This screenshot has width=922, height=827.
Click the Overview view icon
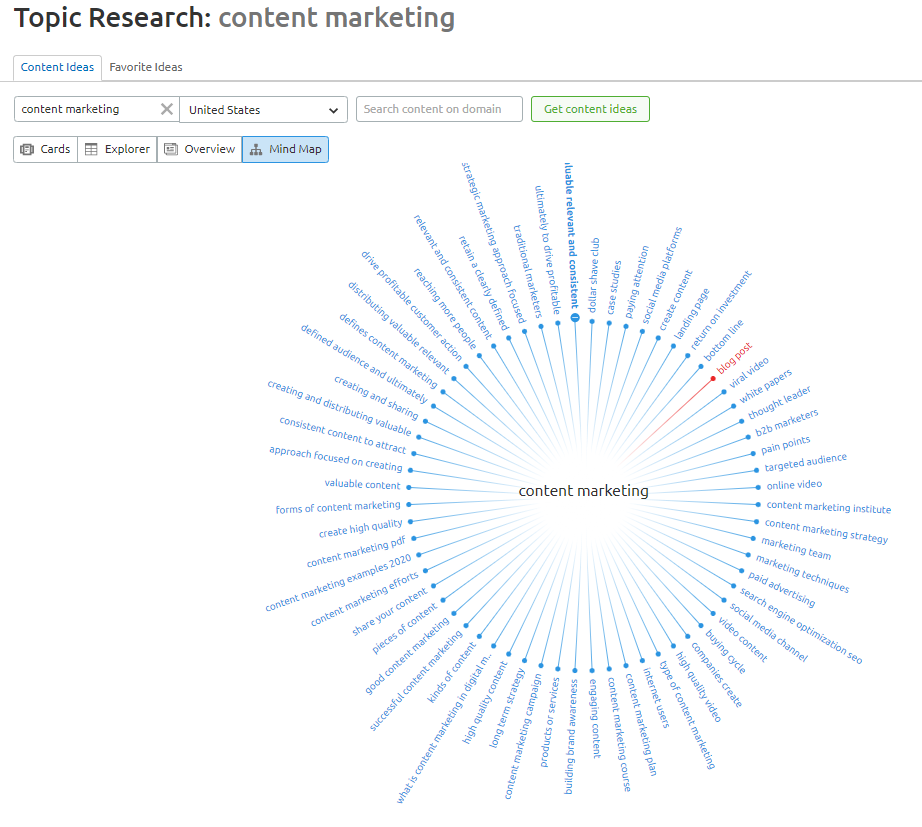pyautogui.click(x=171, y=150)
